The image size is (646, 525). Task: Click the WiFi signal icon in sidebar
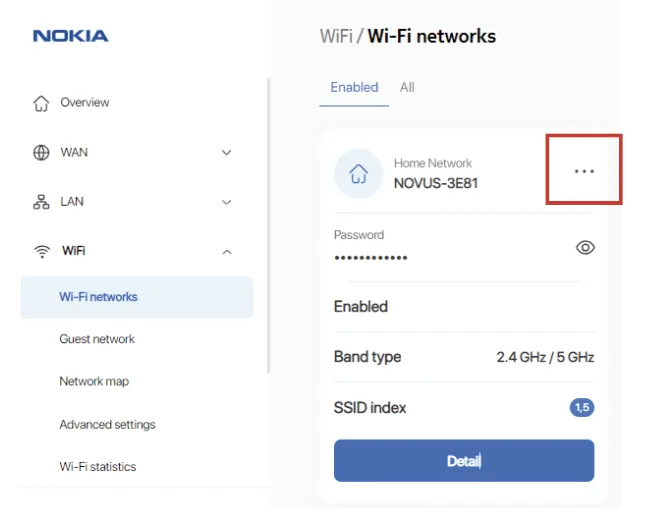[x=41, y=251]
